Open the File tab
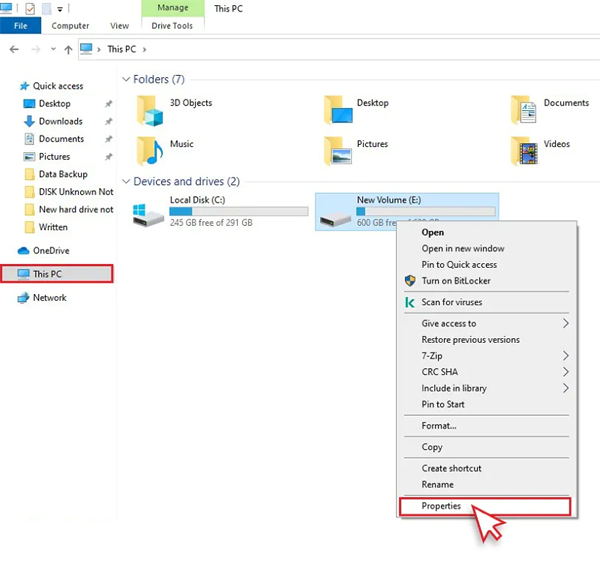 (x=20, y=26)
